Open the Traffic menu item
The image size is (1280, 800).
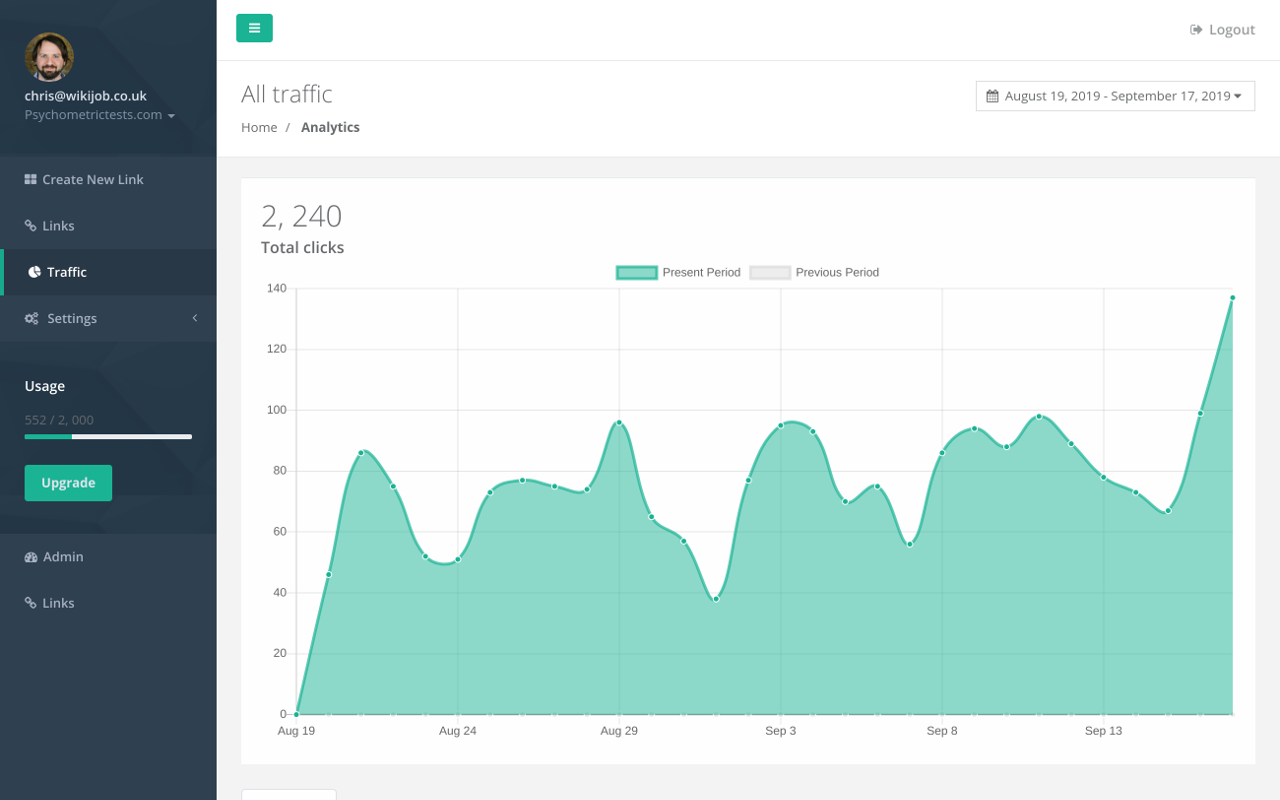point(67,272)
